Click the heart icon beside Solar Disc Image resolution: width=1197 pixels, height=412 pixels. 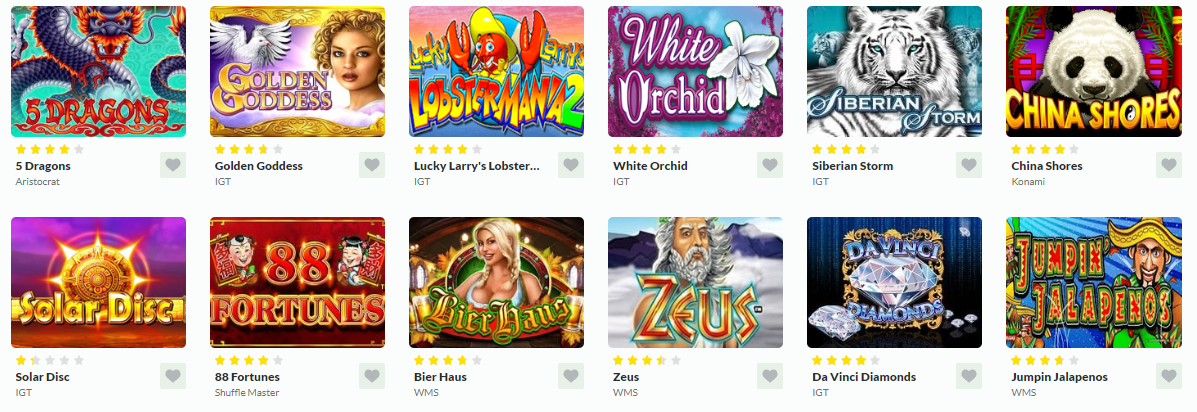(173, 375)
